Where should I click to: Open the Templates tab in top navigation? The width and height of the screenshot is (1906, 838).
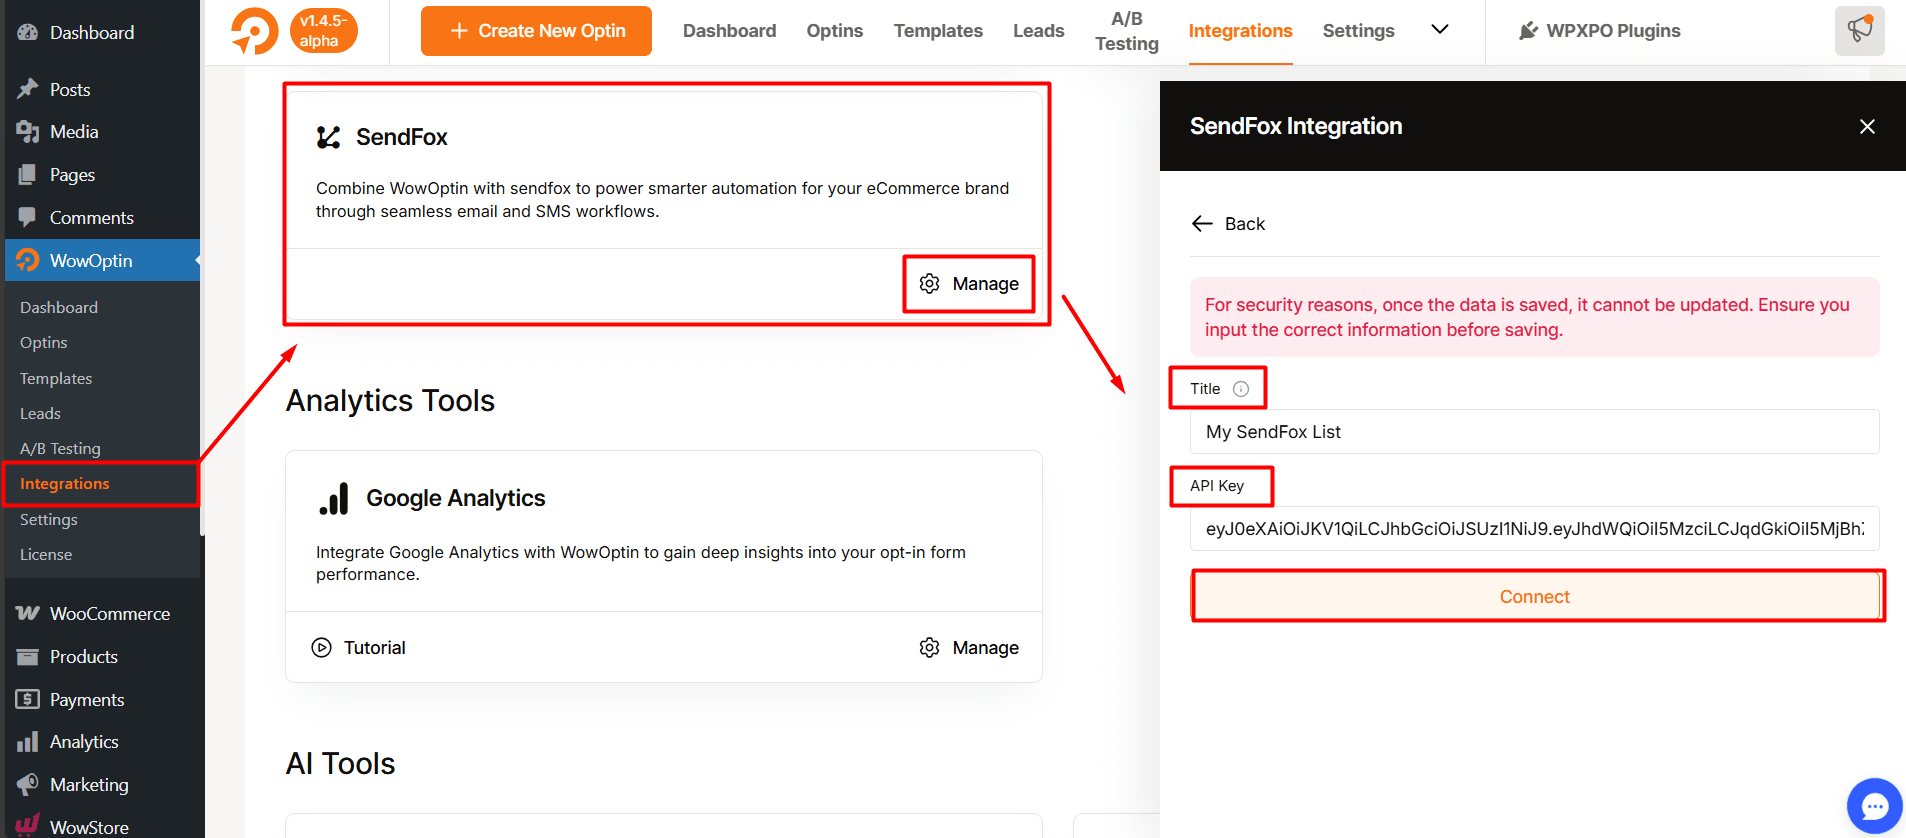click(938, 31)
